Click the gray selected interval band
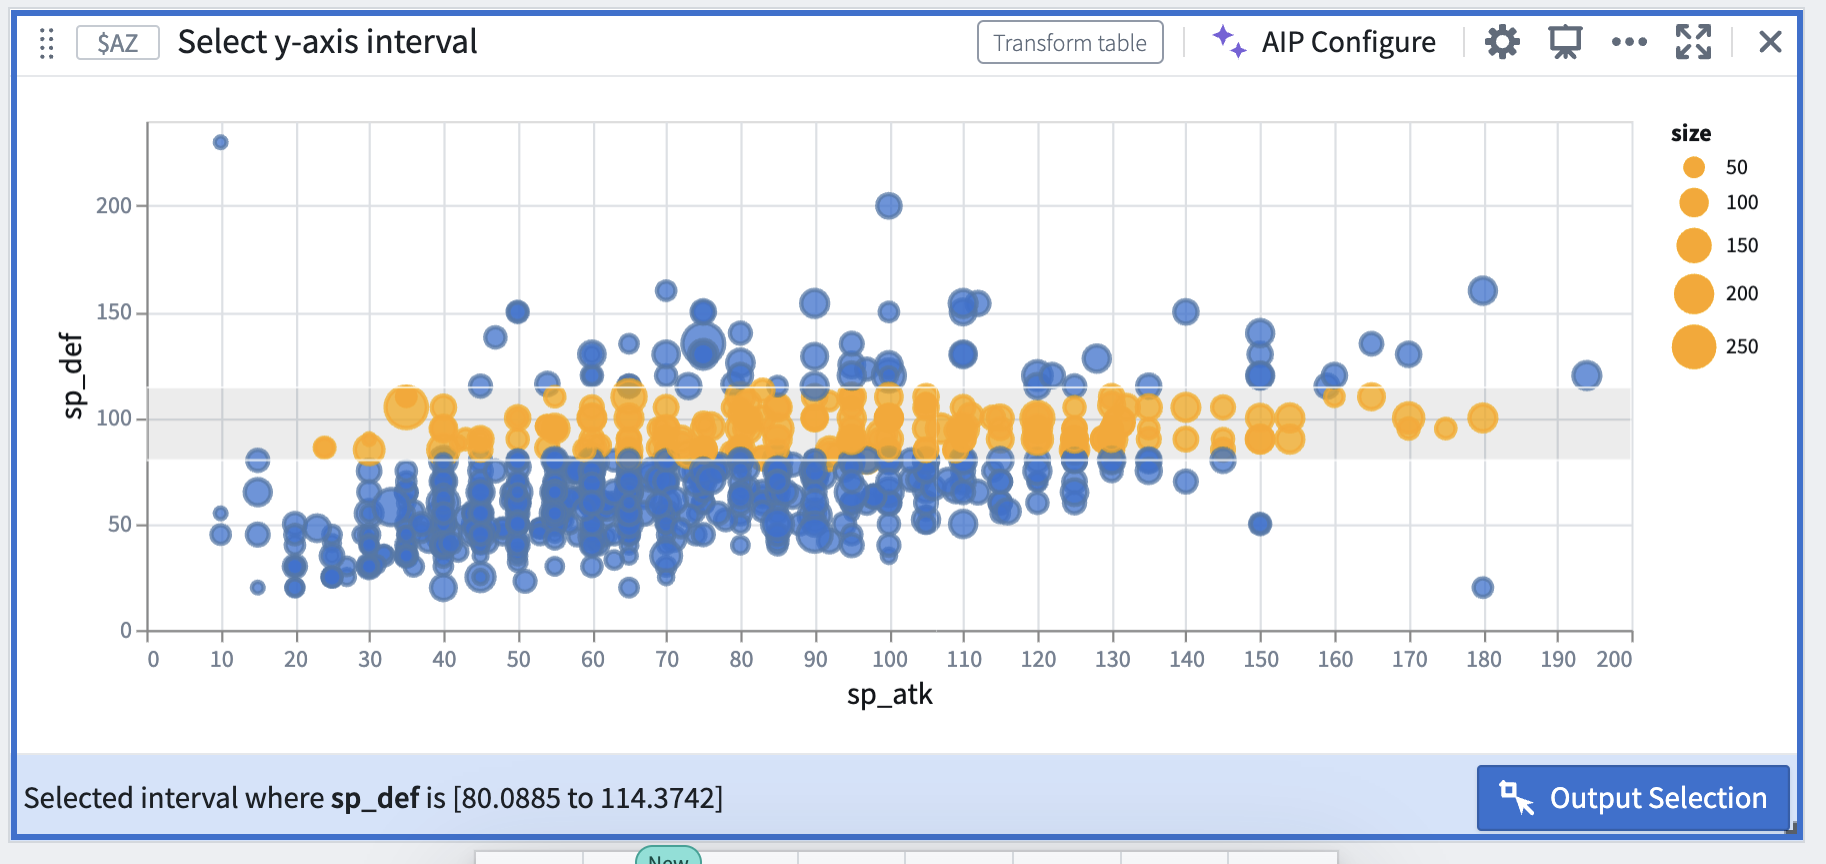1826x864 pixels. click(889, 424)
